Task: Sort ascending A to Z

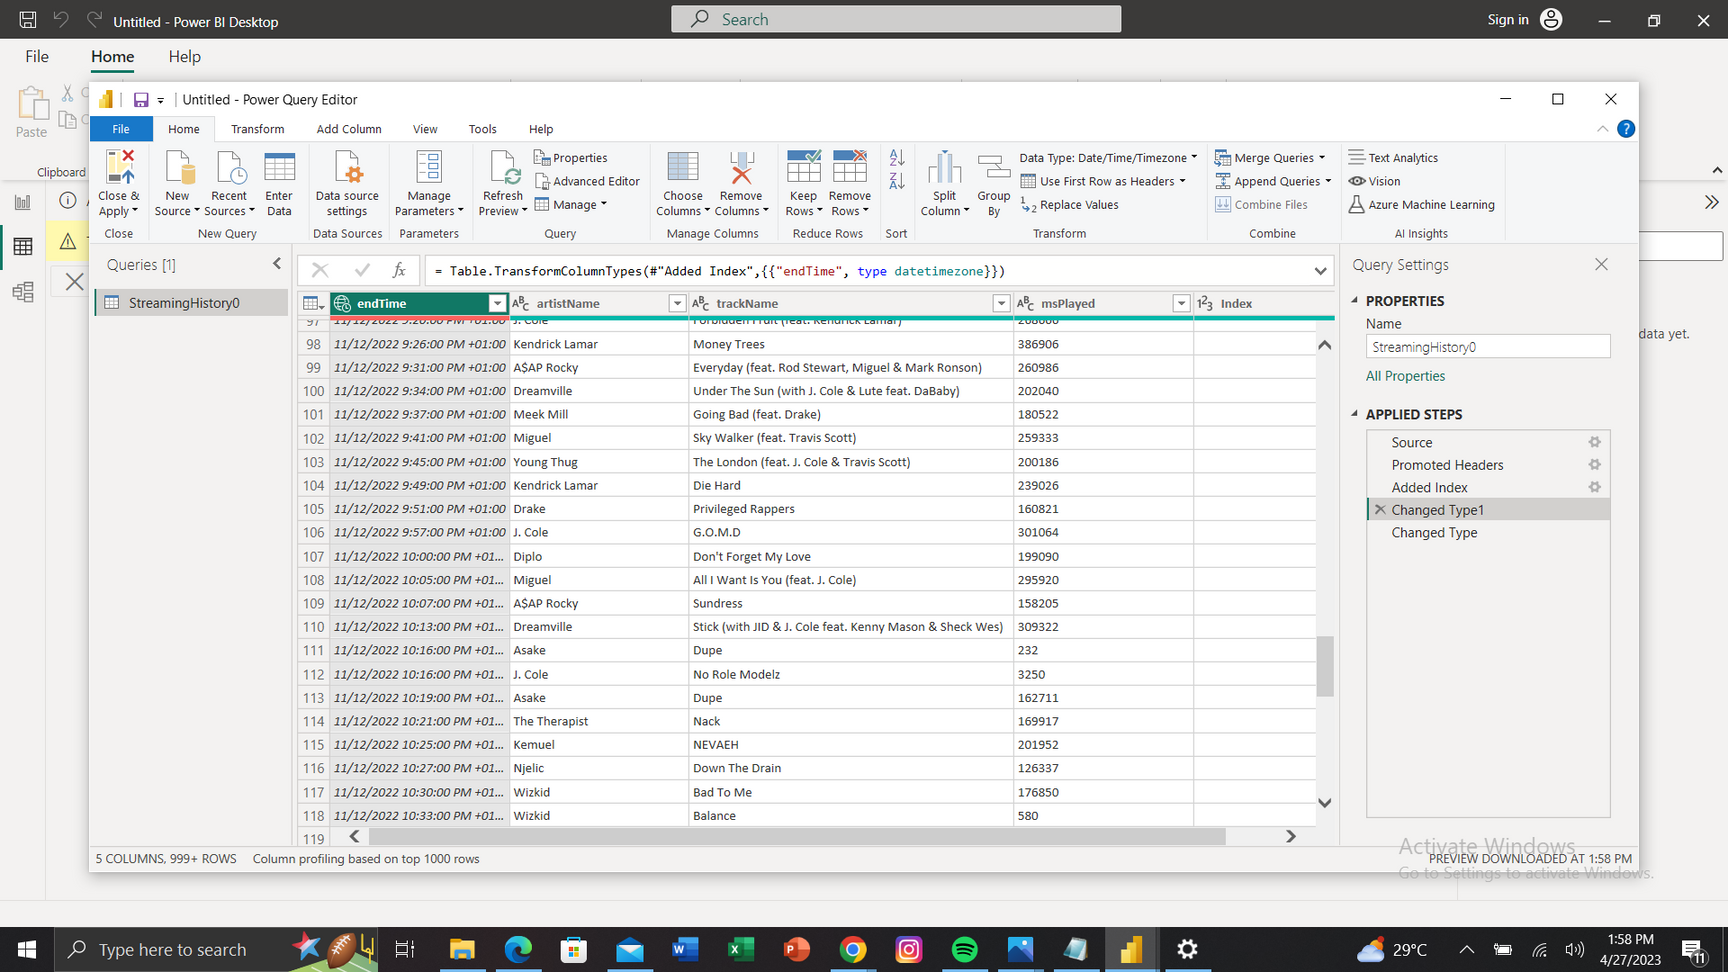Action: pos(897,158)
